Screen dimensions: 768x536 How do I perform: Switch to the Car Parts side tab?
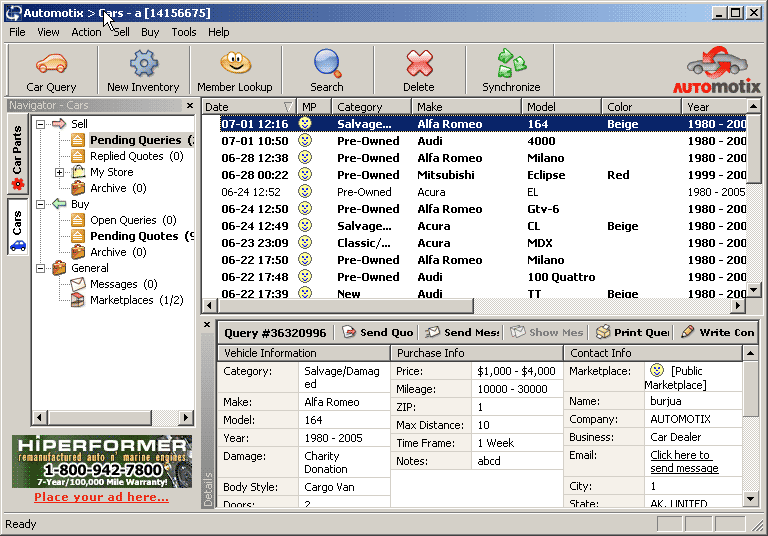17,156
